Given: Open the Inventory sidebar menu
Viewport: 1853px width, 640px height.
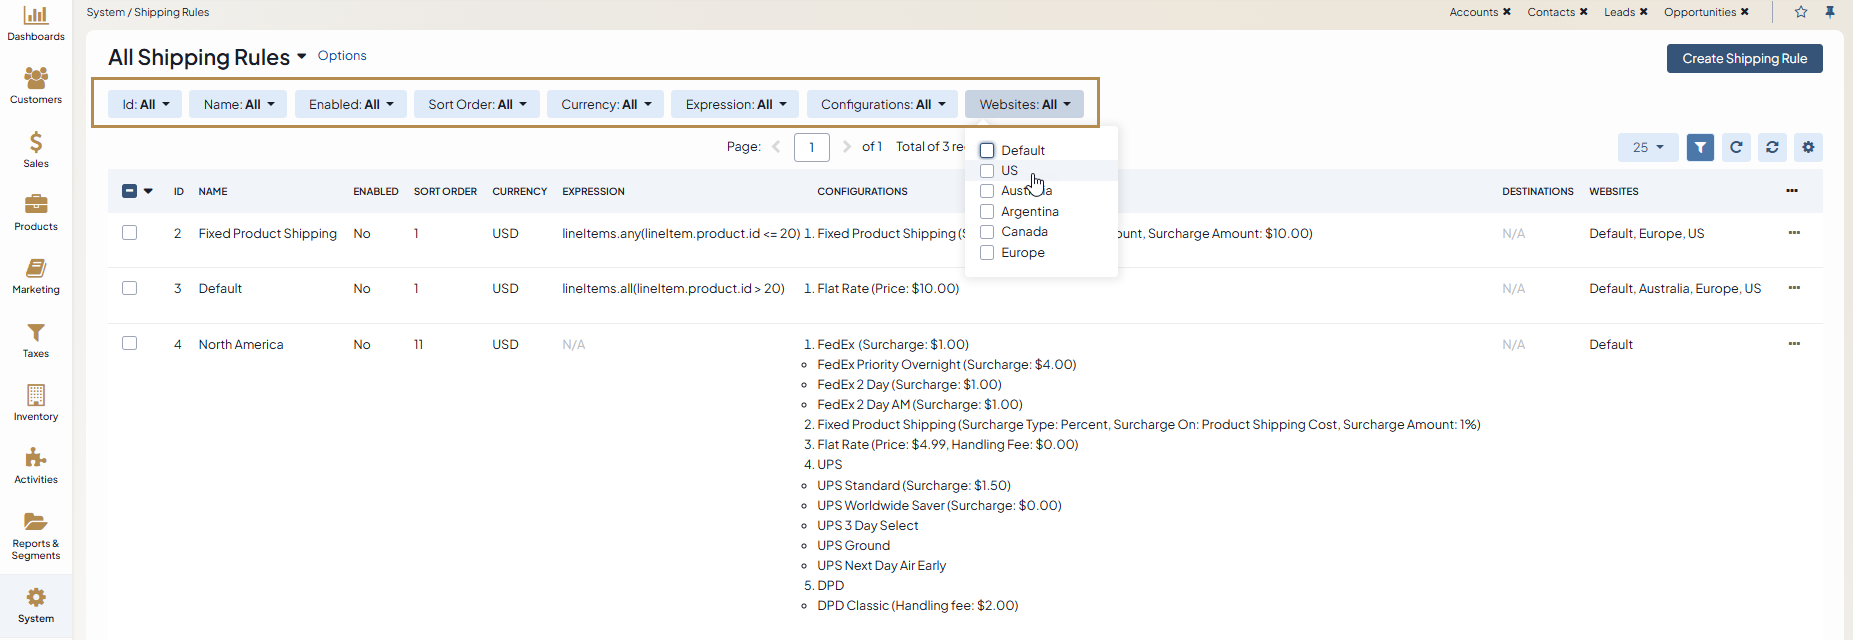Looking at the screenshot, I should [36, 395].
